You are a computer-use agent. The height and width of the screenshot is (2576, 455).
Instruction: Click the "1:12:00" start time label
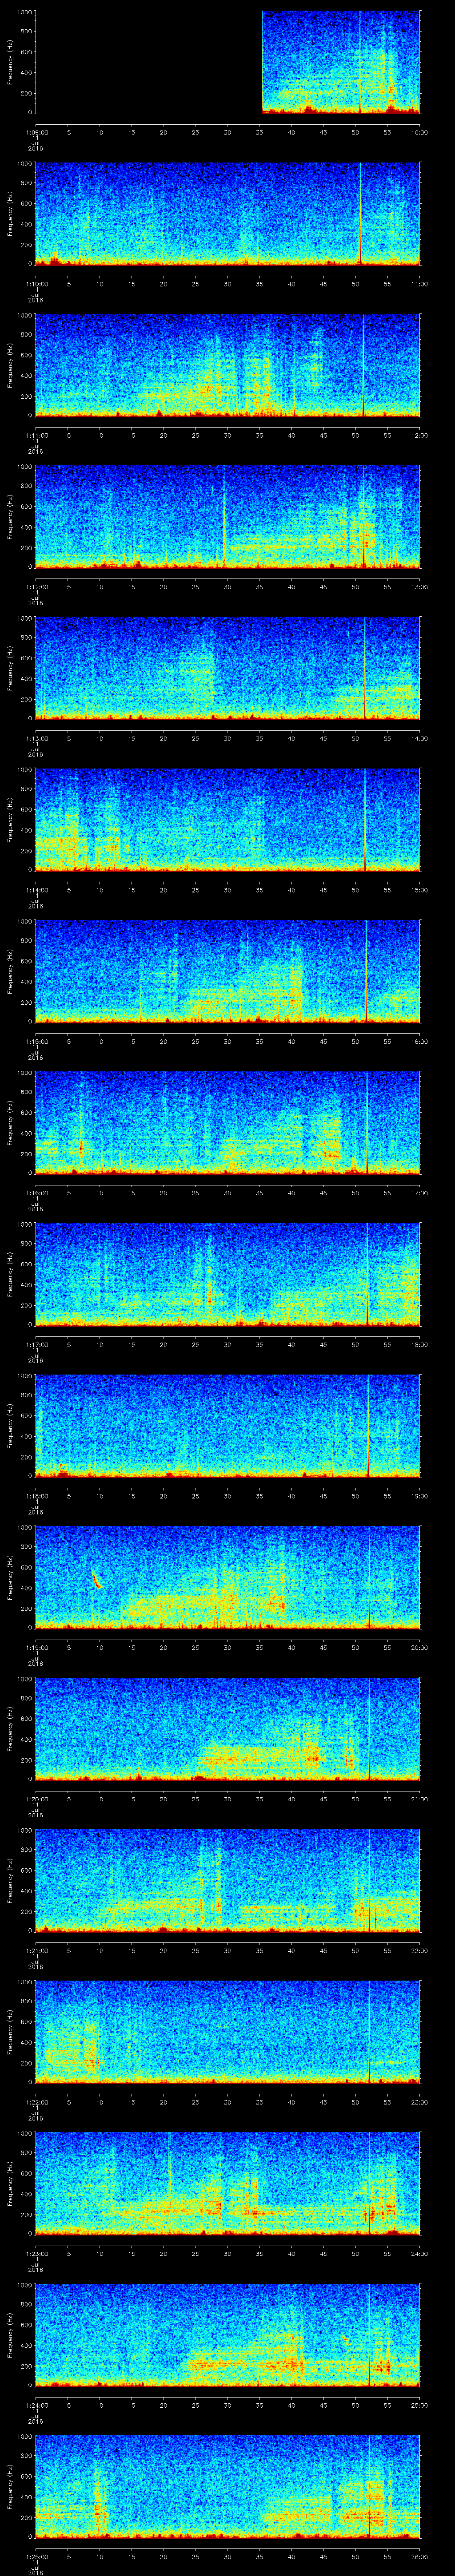click(36, 586)
